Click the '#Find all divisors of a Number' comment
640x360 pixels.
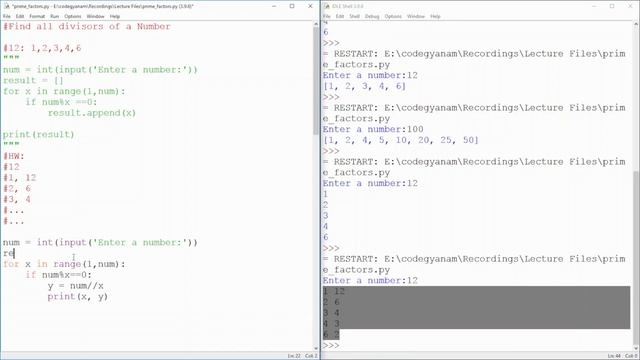[x=87, y=27]
